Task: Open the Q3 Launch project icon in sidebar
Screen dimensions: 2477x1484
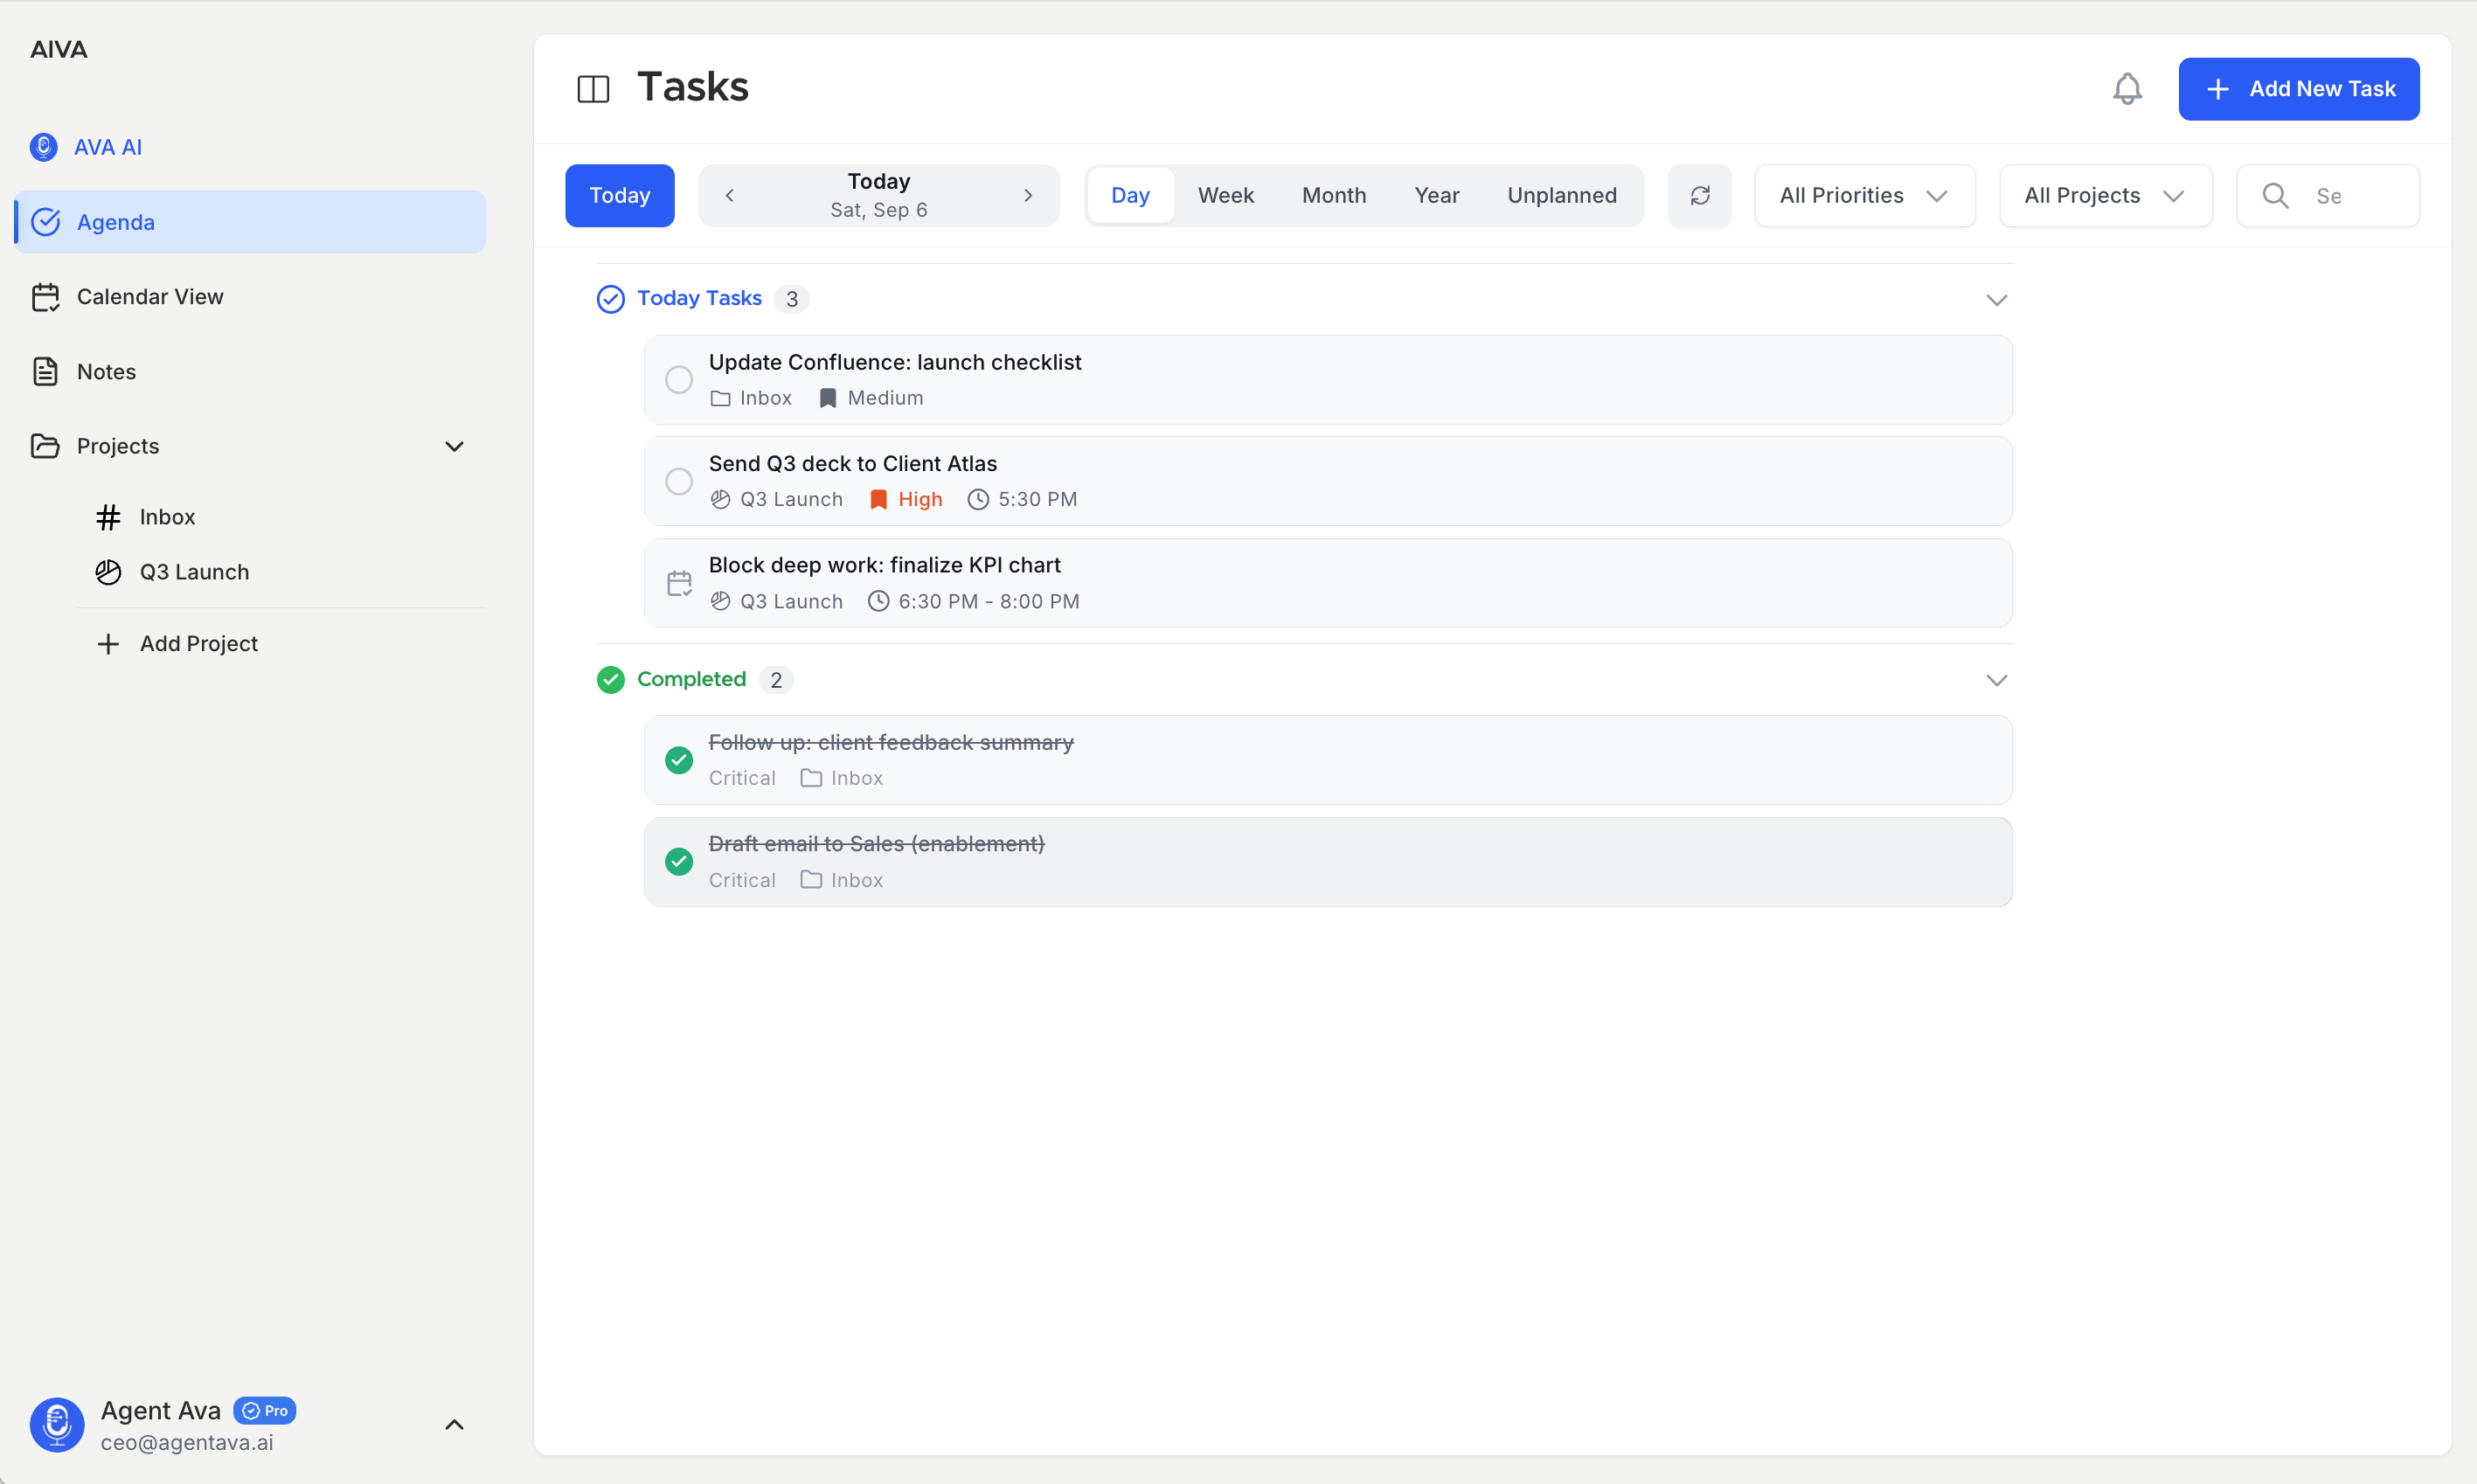Action: coord(109,571)
